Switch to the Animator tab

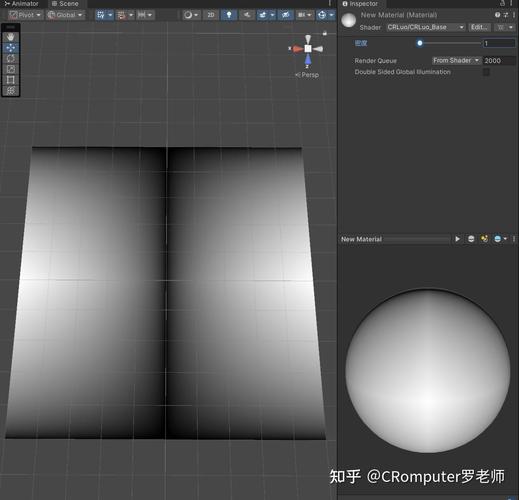[x=22, y=4]
